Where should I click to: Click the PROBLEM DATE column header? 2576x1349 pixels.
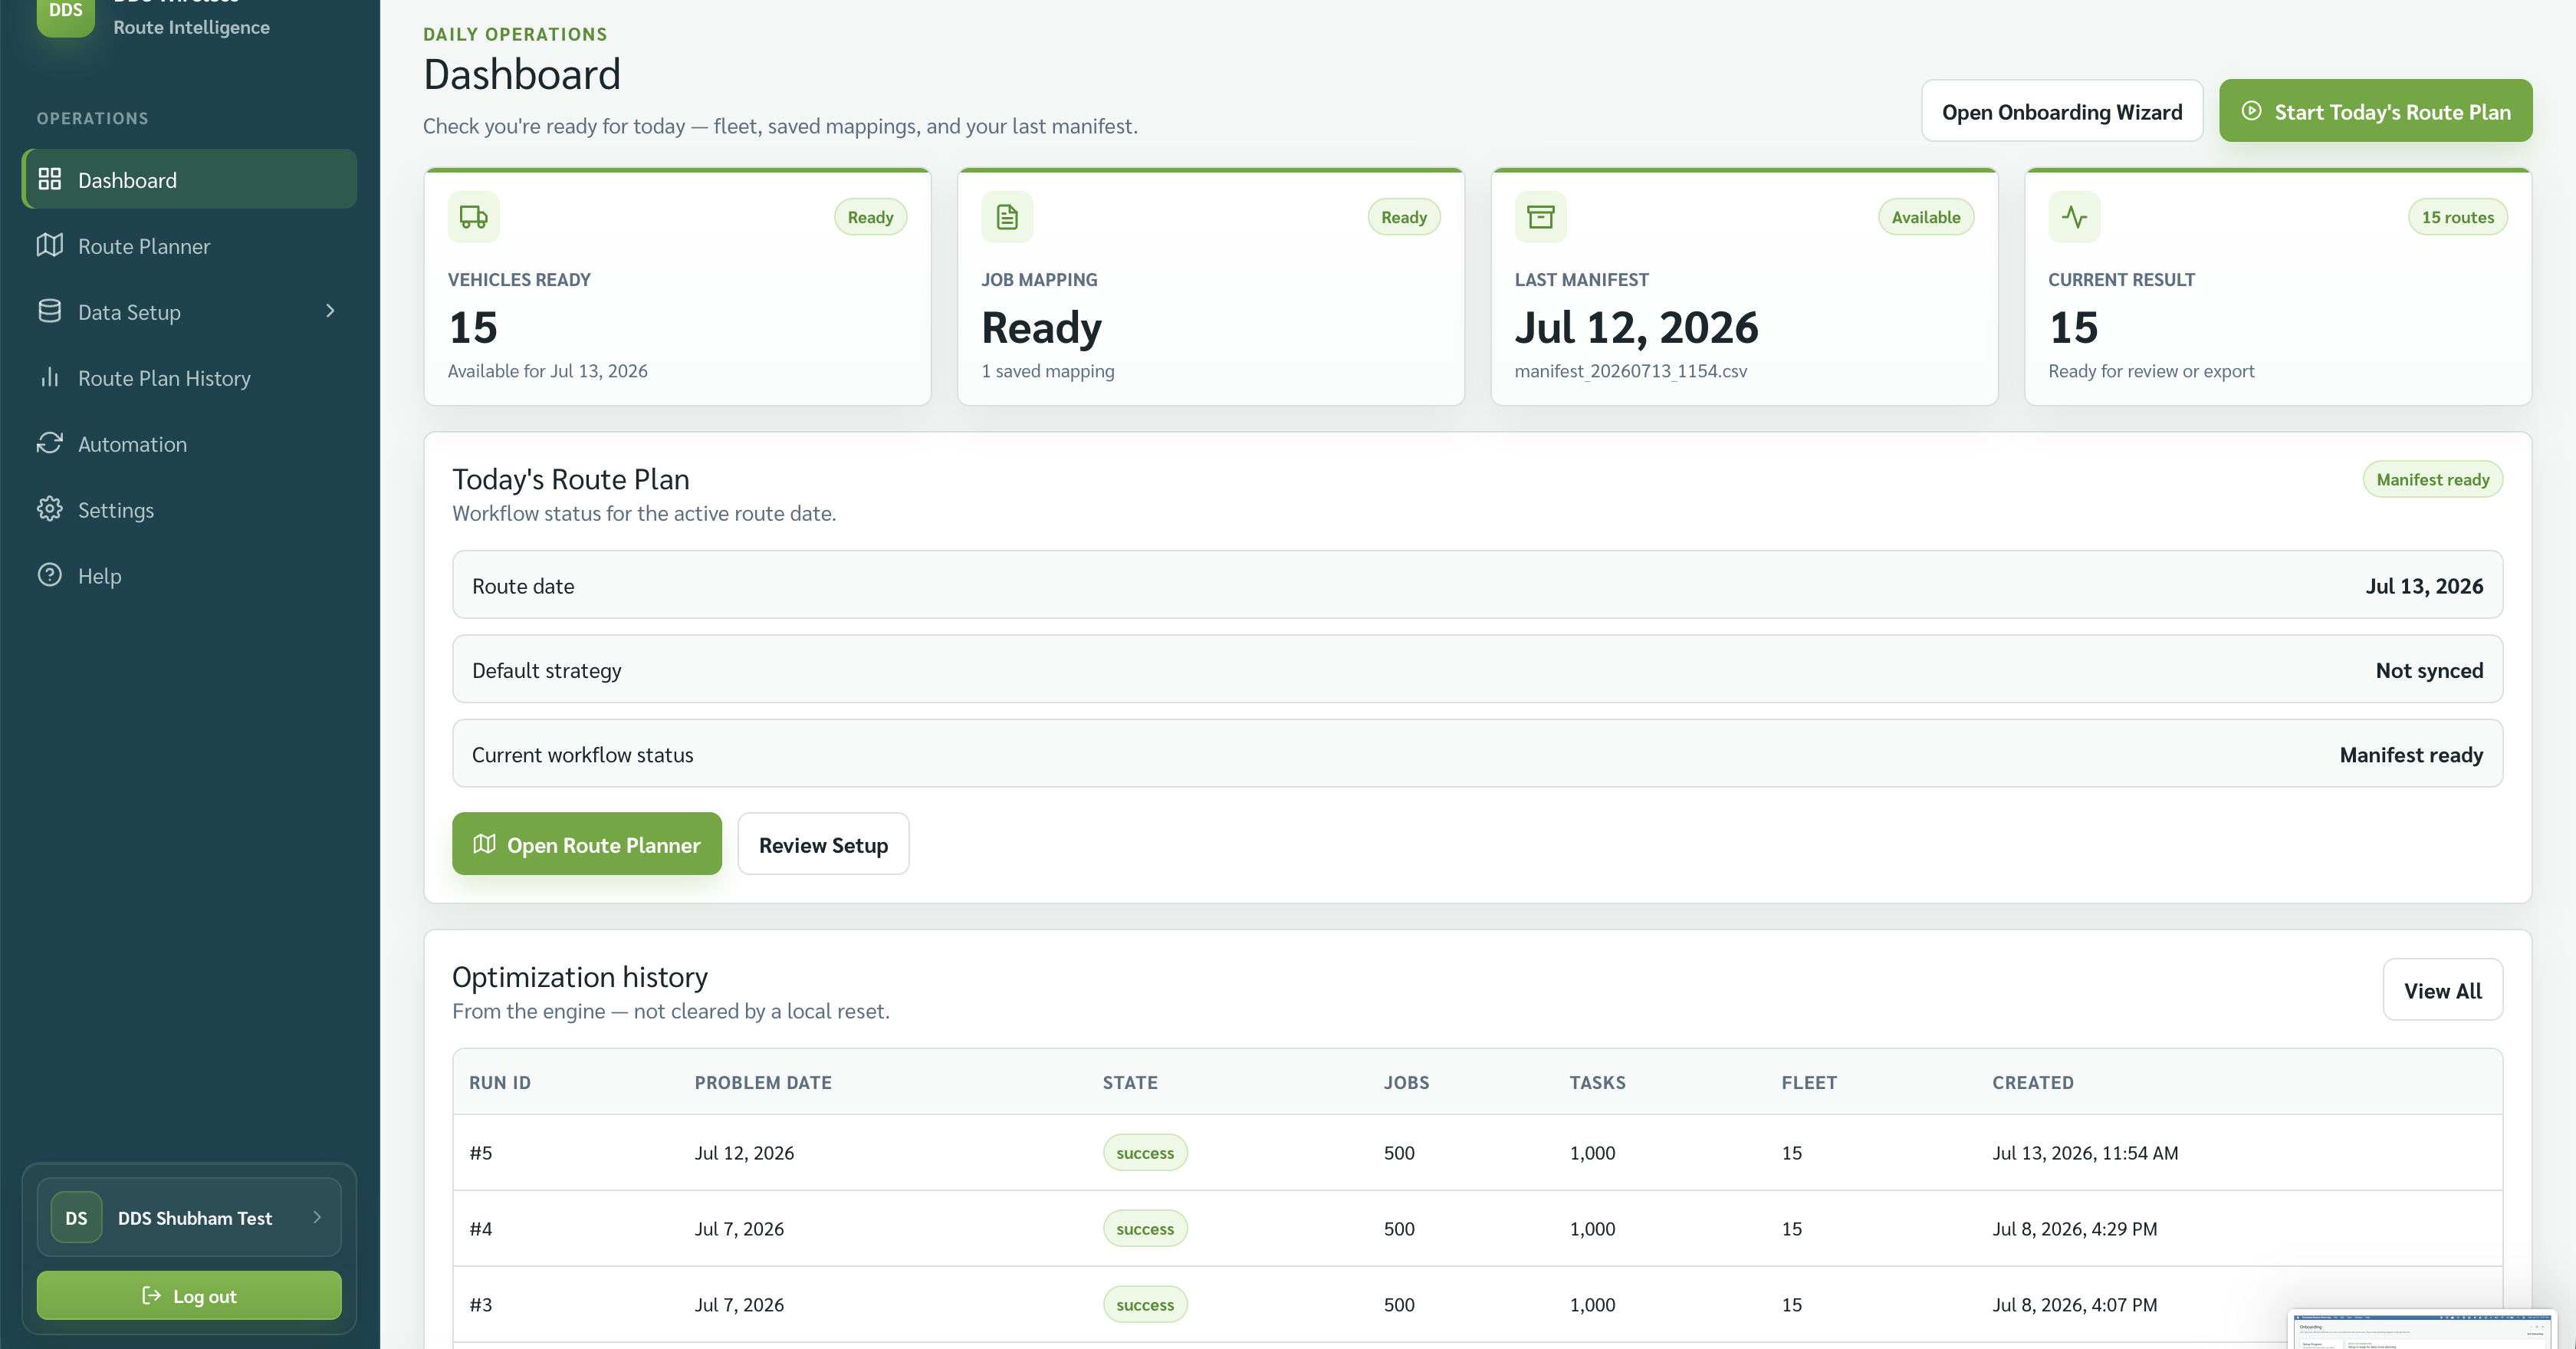(763, 1082)
